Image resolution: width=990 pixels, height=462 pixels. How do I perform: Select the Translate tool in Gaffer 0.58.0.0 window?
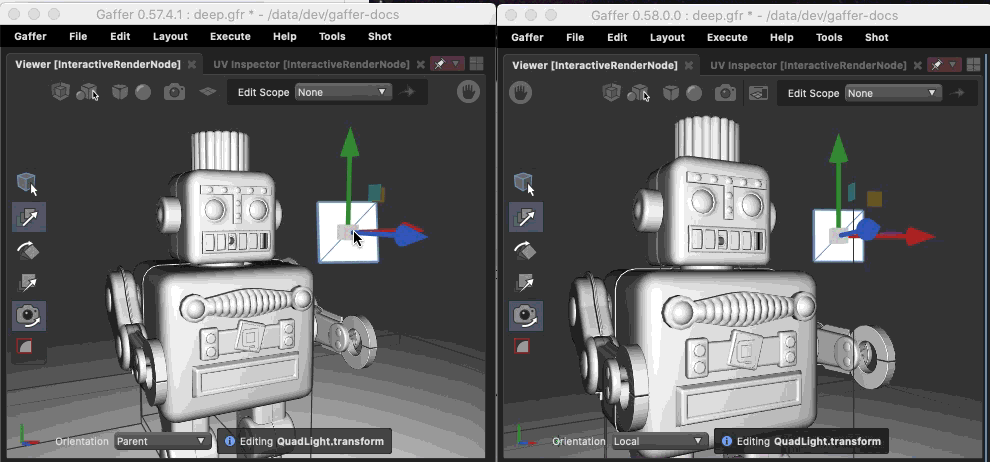(525, 218)
